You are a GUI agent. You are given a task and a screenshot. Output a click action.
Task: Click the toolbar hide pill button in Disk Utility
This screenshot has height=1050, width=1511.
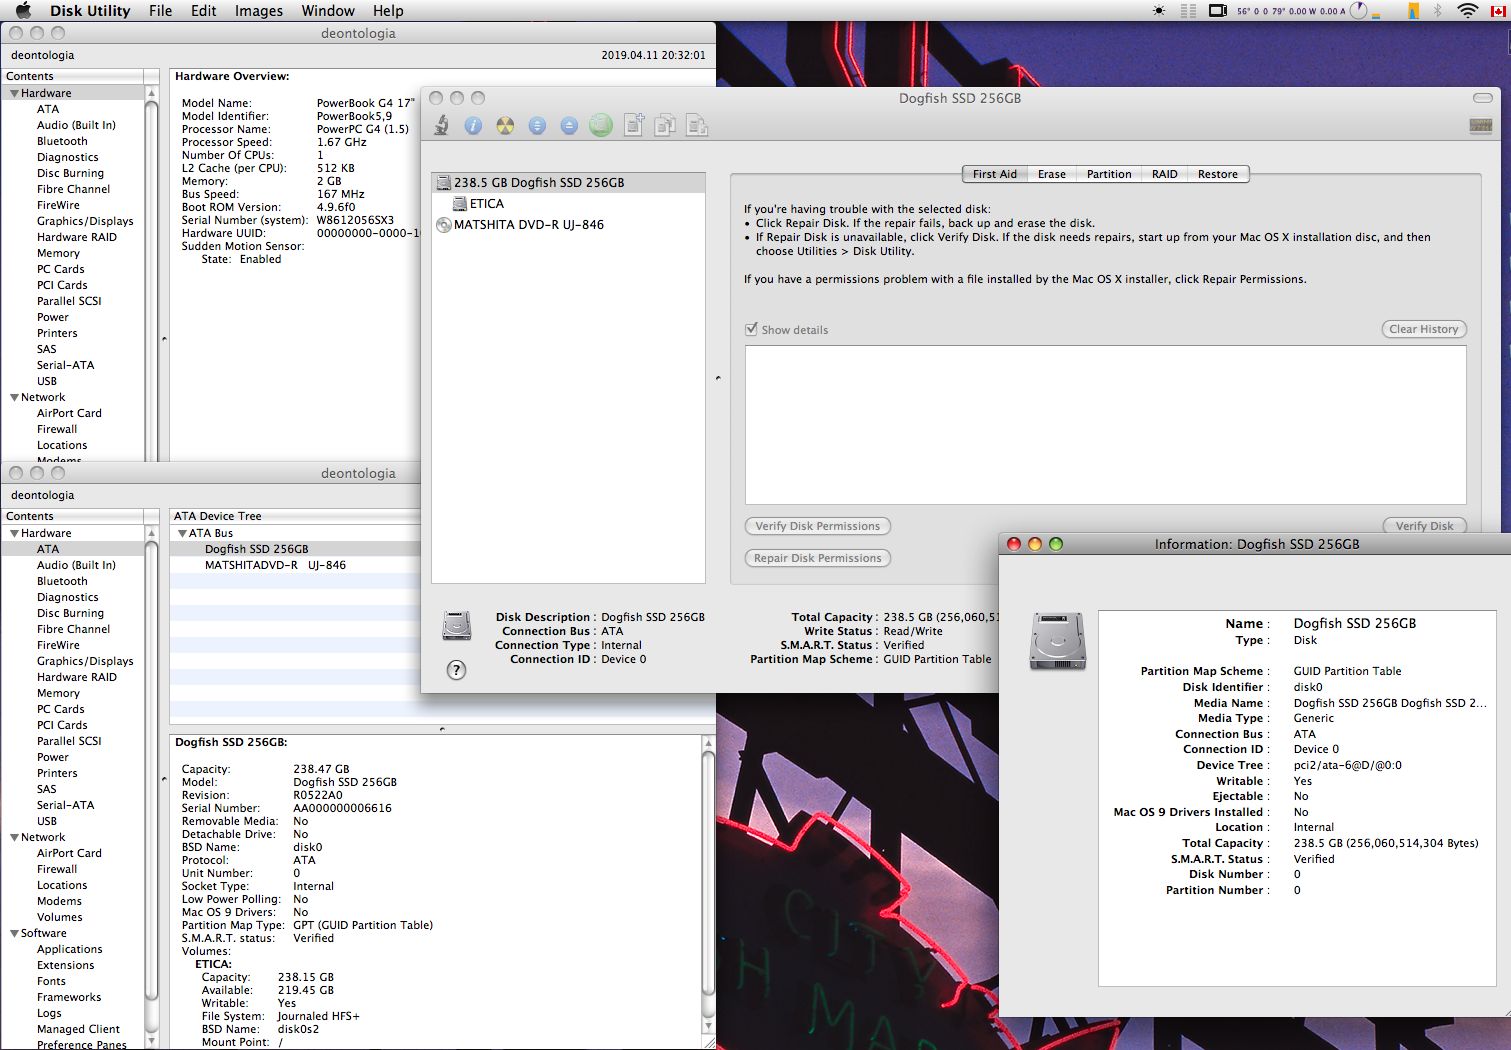(1483, 98)
